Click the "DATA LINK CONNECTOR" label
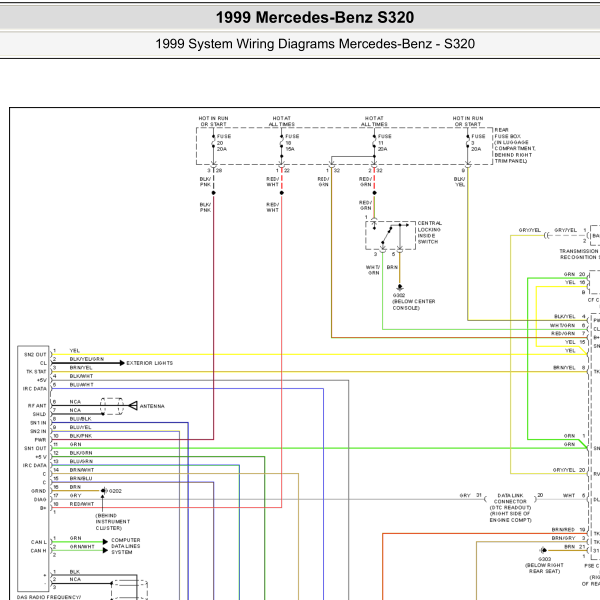Screen dimensions: 600x600 pos(510,498)
